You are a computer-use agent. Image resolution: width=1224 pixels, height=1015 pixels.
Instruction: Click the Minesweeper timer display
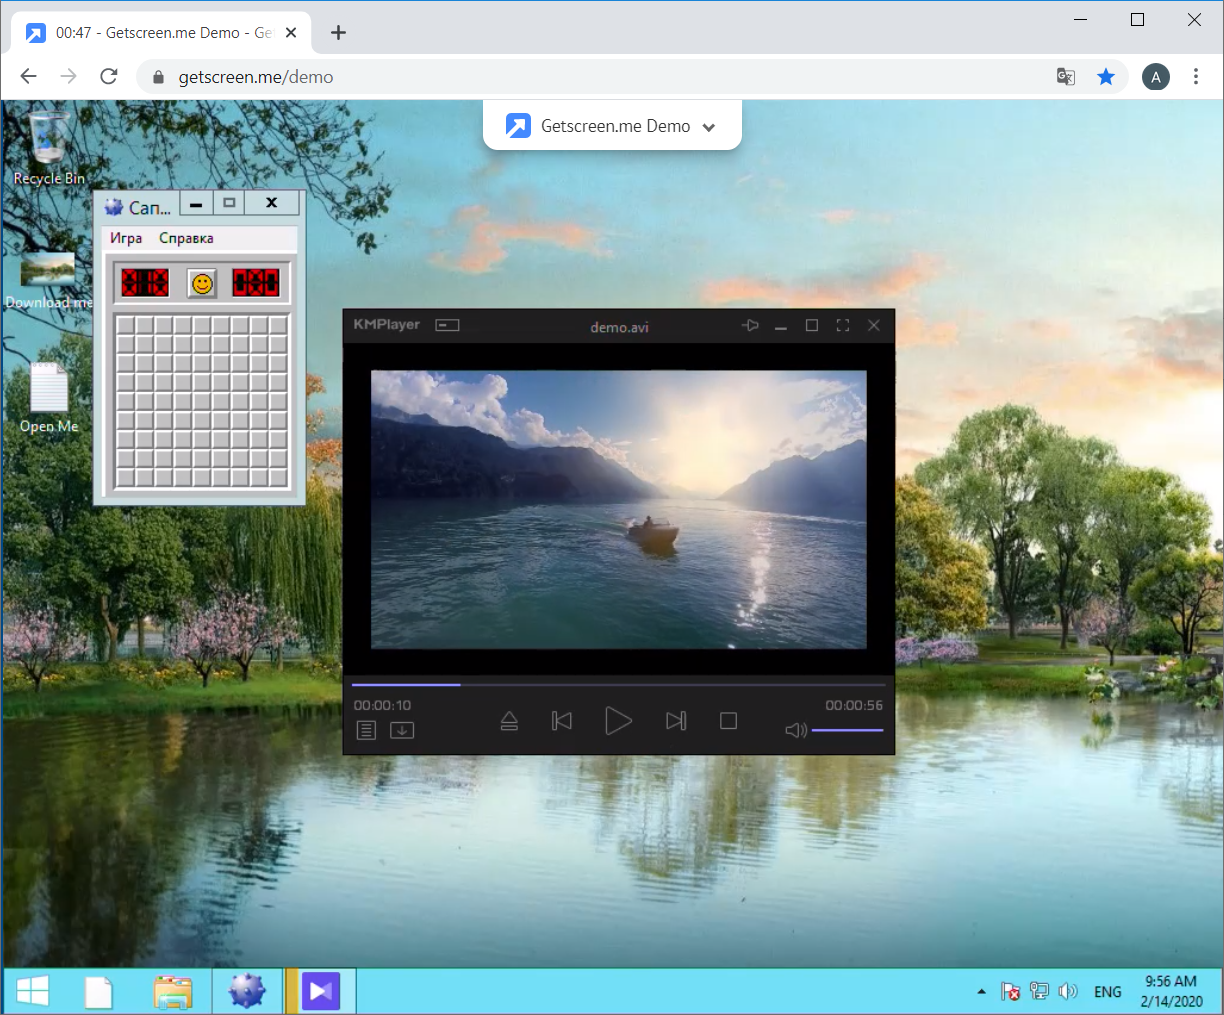[x=256, y=283]
